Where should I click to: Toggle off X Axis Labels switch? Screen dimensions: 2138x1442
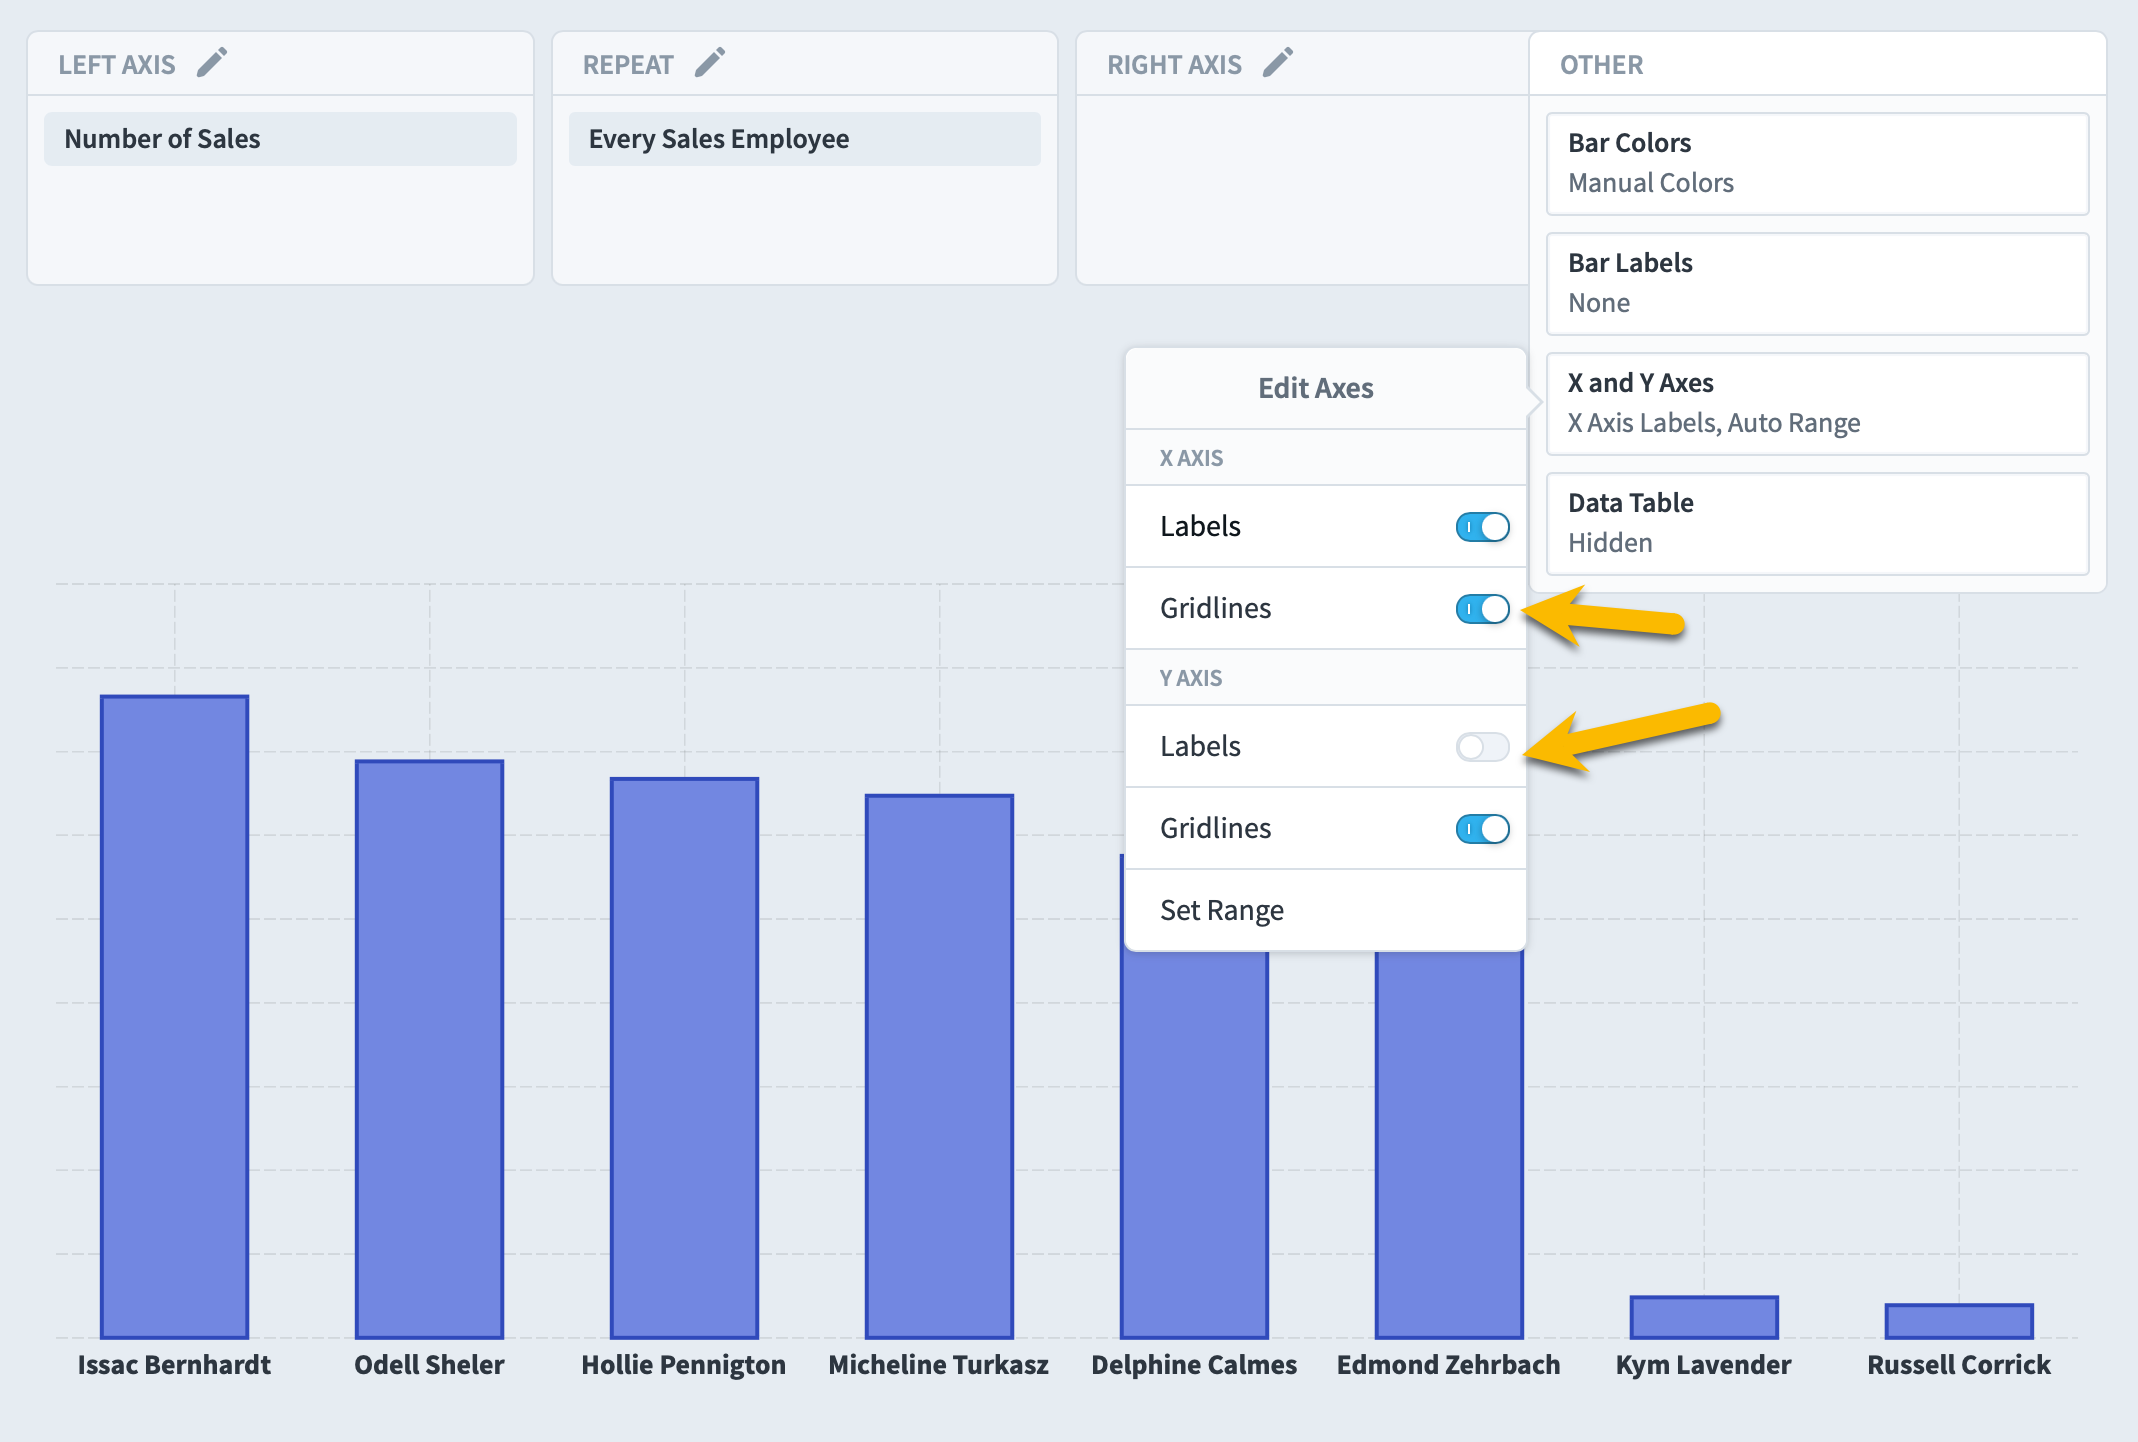[x=1482, y=527]
